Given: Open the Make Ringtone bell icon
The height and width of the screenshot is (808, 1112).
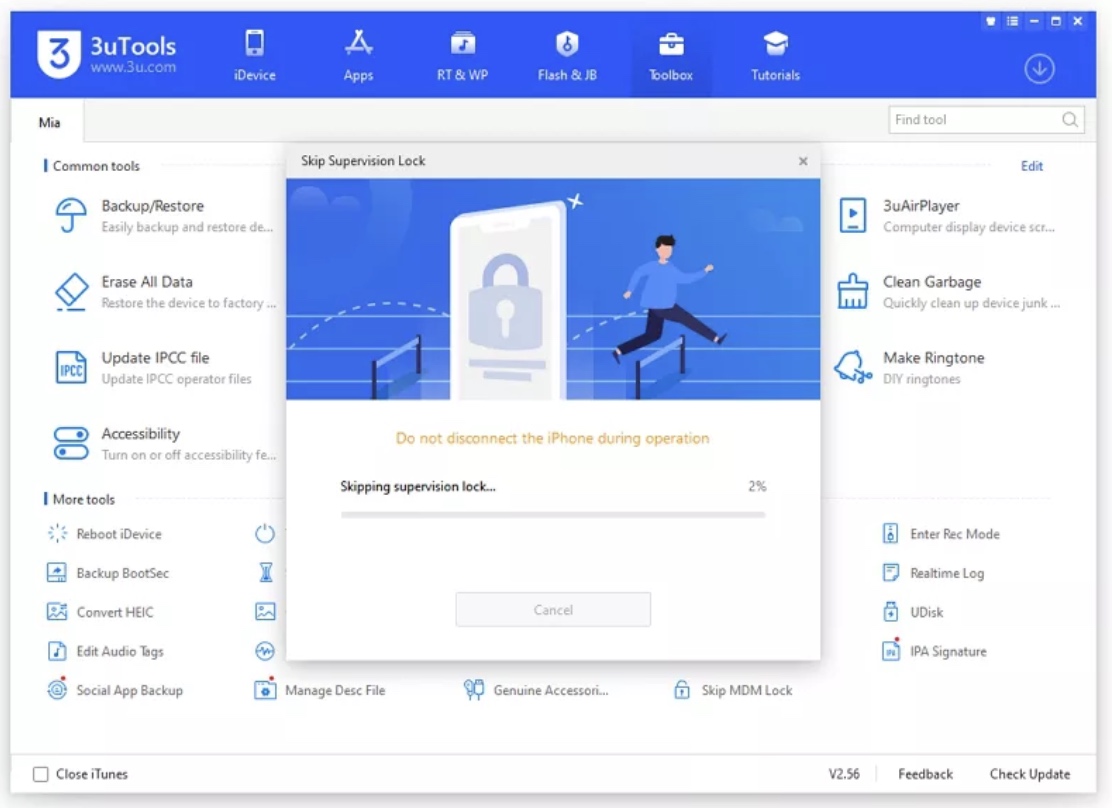Looking at the screenshot, I should [852, 367].
